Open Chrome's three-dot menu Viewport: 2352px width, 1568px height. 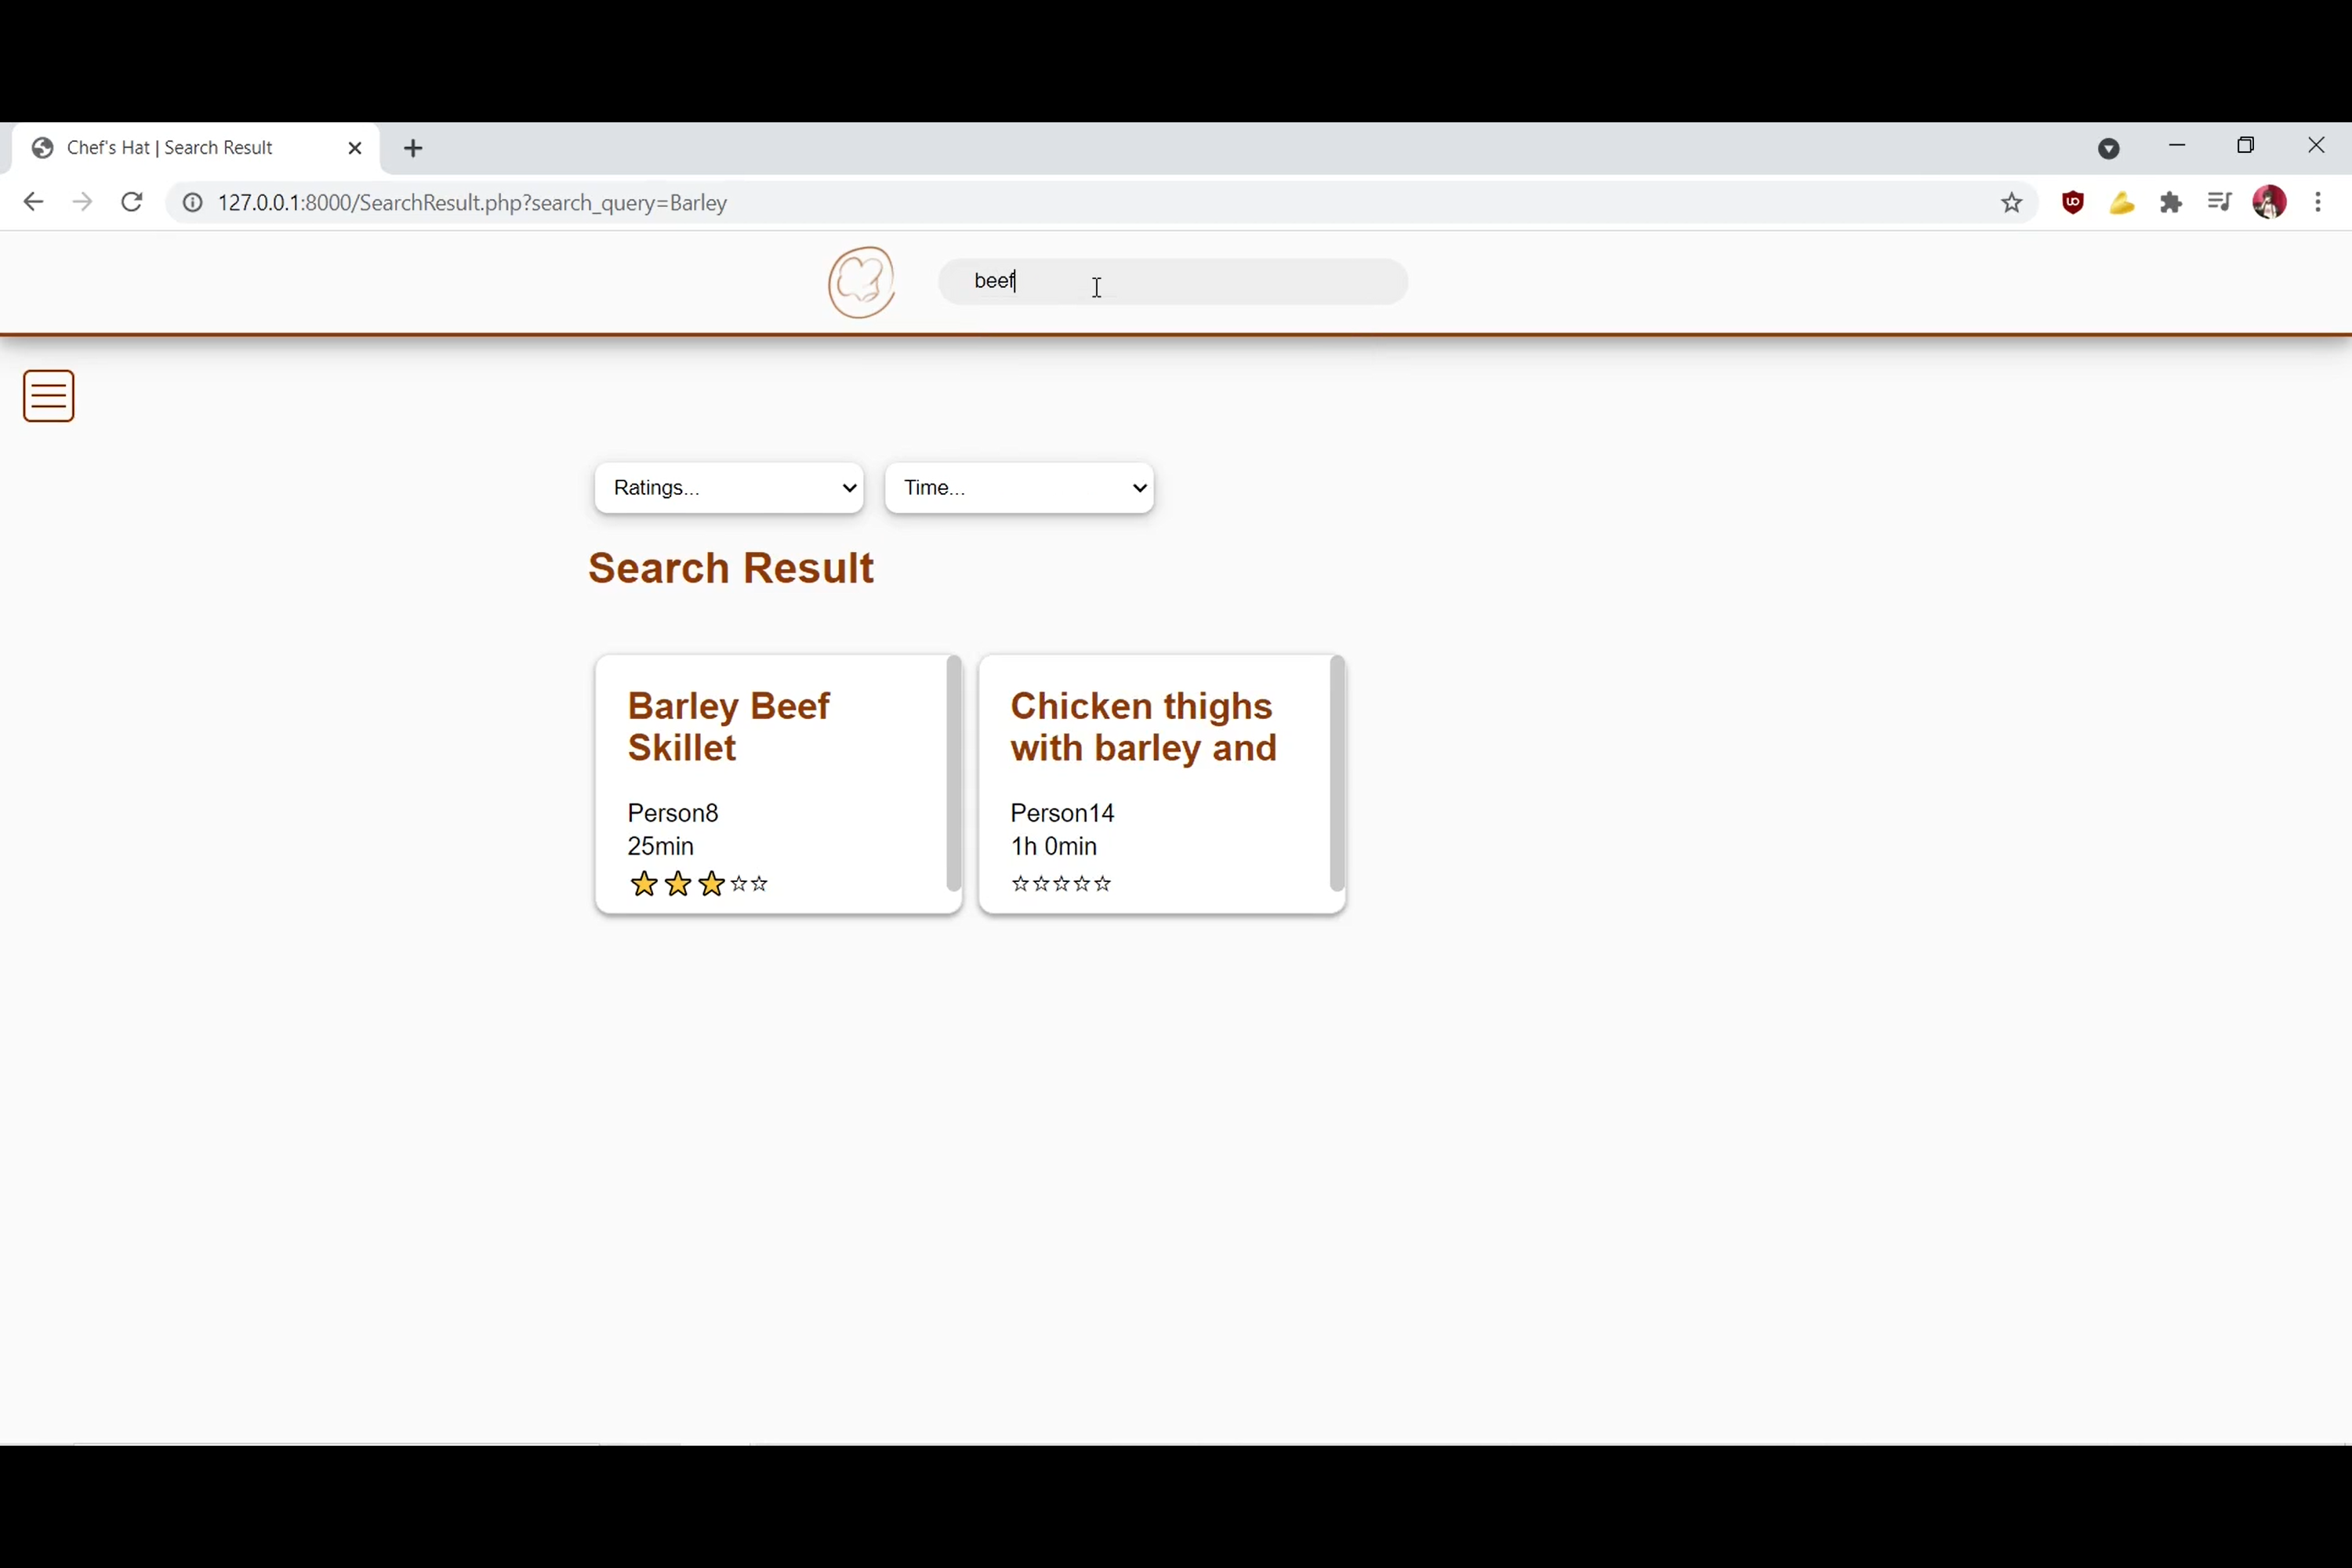tap(2318, 203)
